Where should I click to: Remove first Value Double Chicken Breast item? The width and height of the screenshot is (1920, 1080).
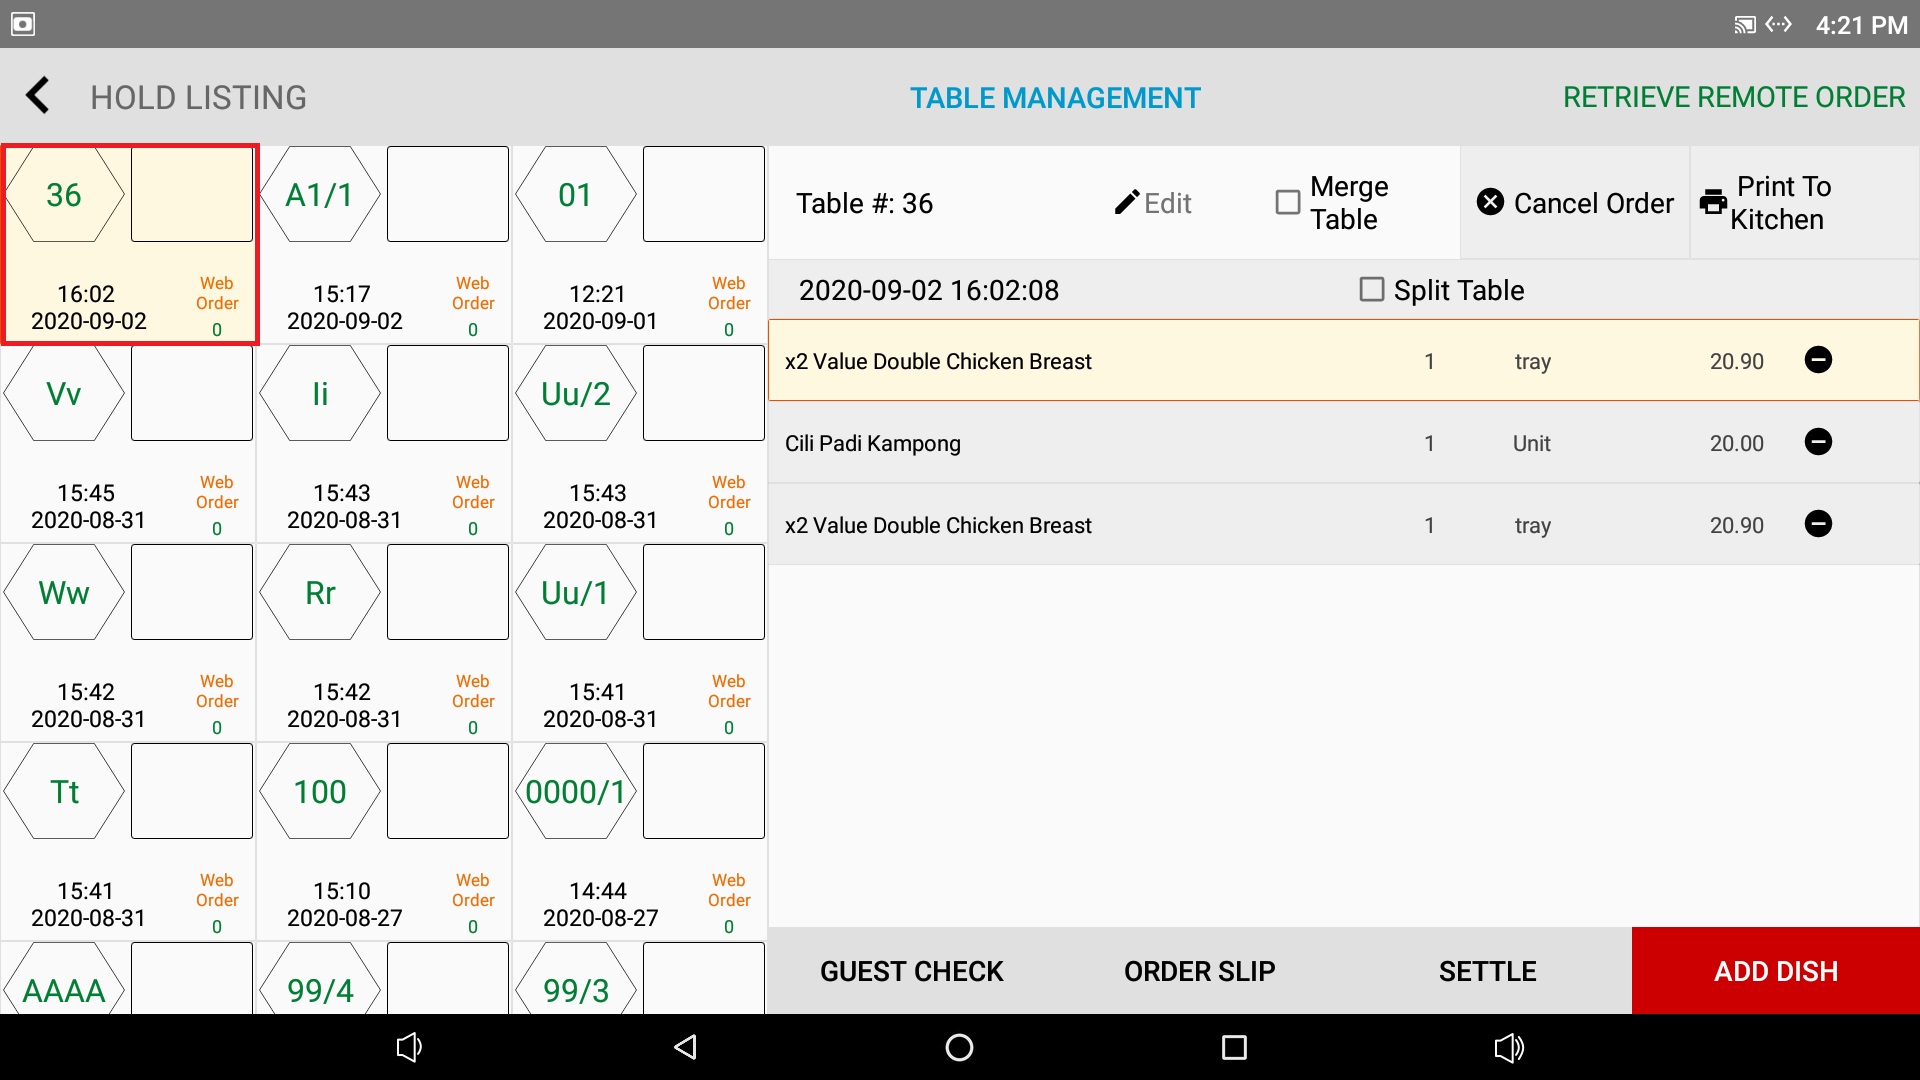click(x=1818, y=360)
